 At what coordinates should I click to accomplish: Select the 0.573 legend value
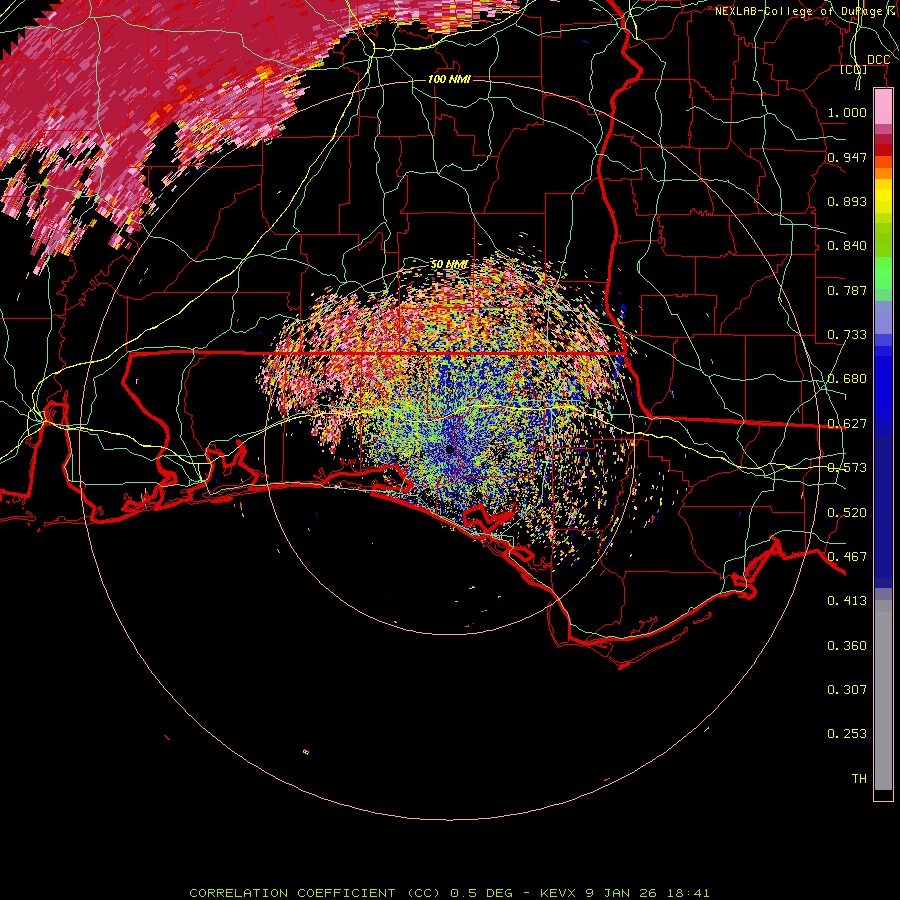847,468
